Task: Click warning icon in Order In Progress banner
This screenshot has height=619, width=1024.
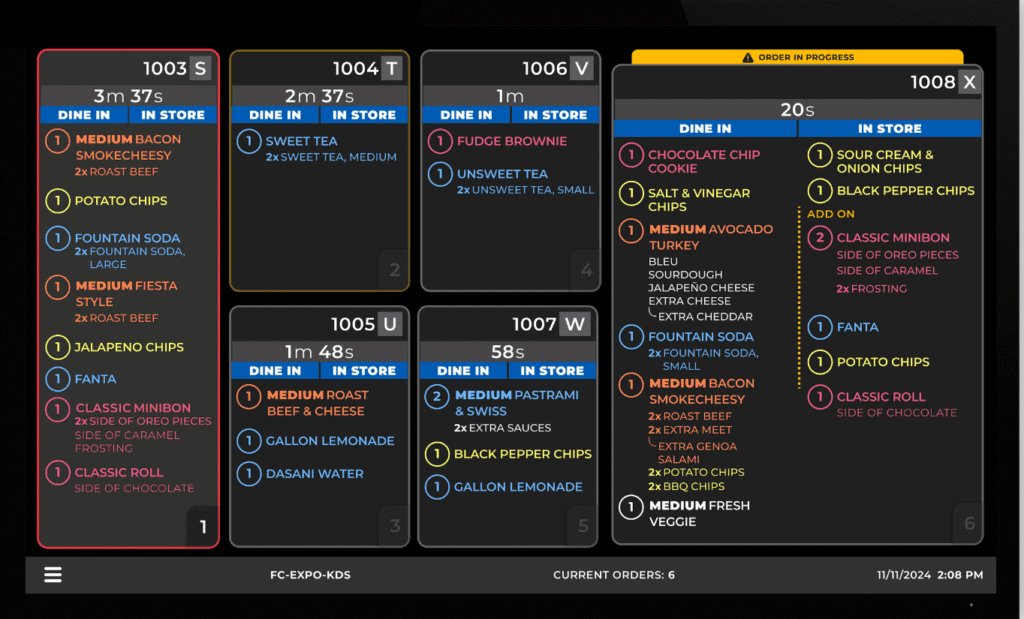Action: click(x=748, y=58)
